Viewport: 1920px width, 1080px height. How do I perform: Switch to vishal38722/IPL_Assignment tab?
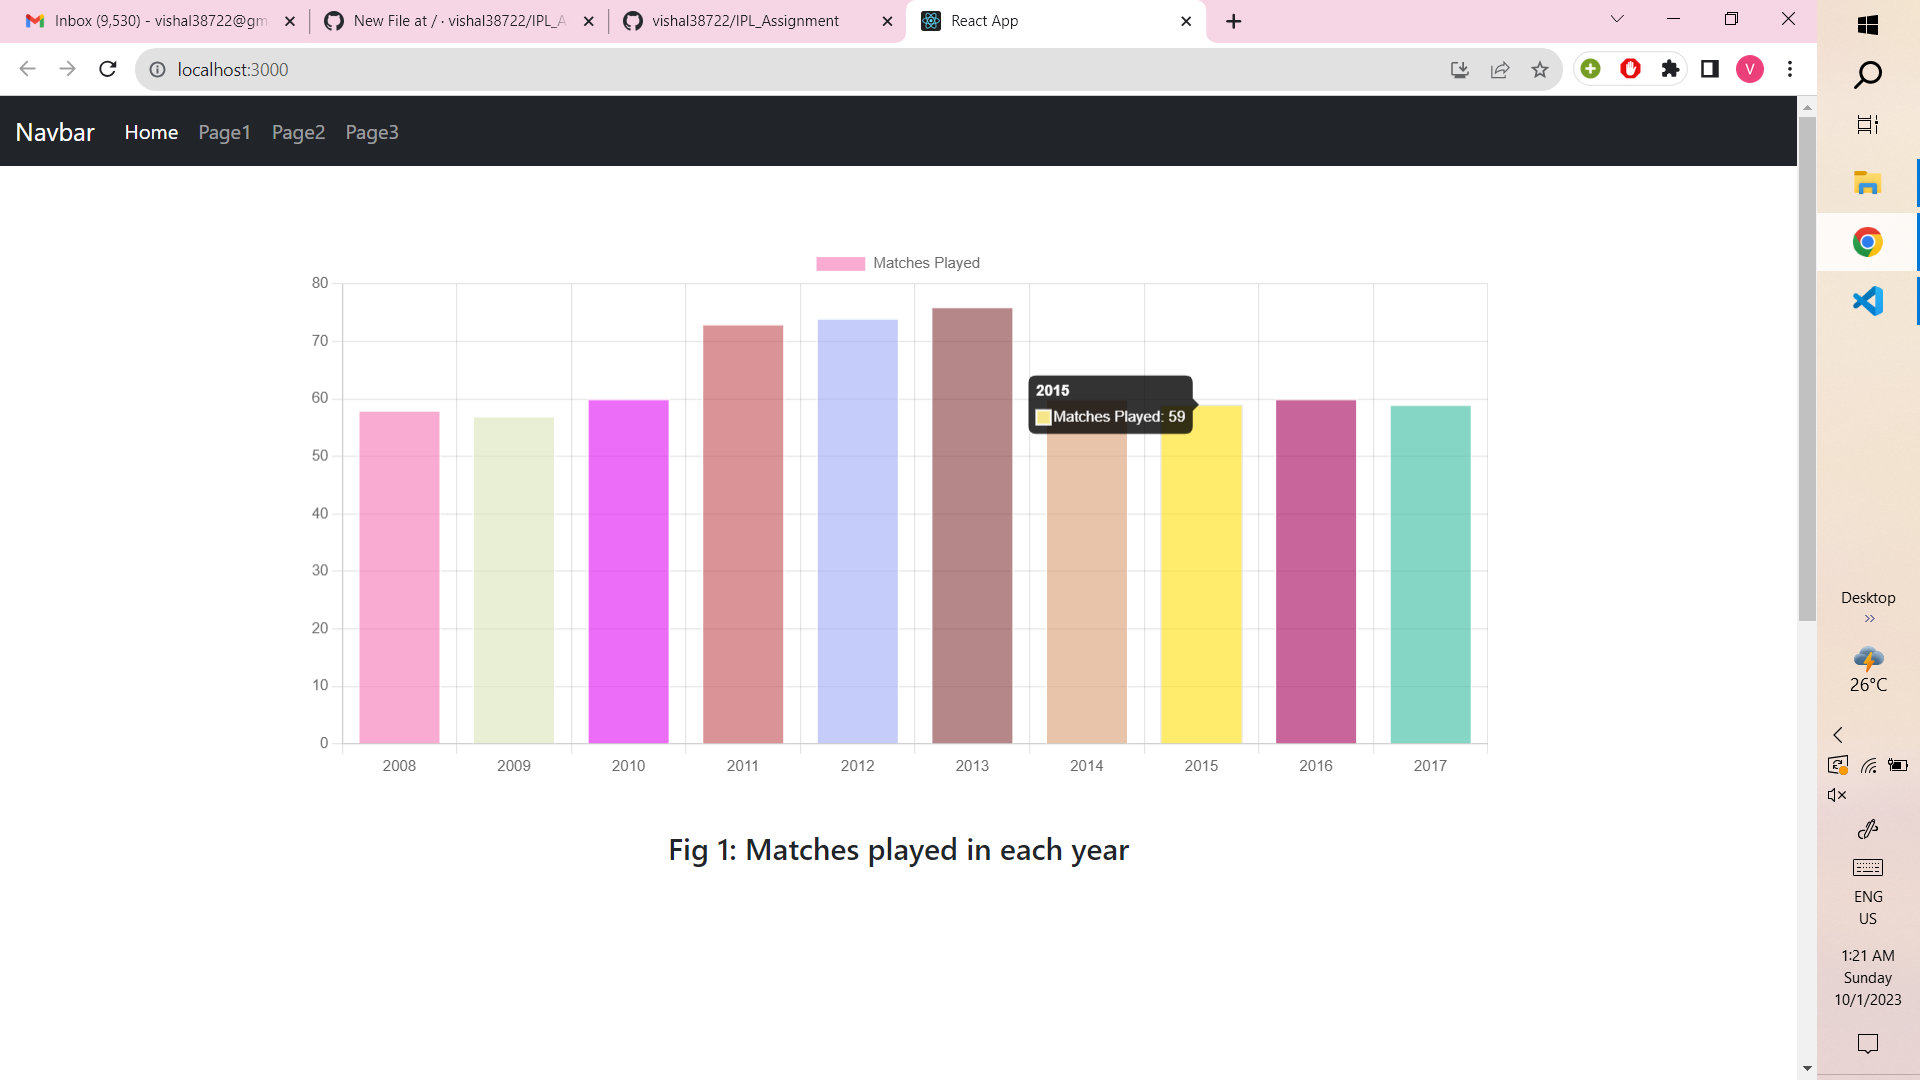point(757,21)
